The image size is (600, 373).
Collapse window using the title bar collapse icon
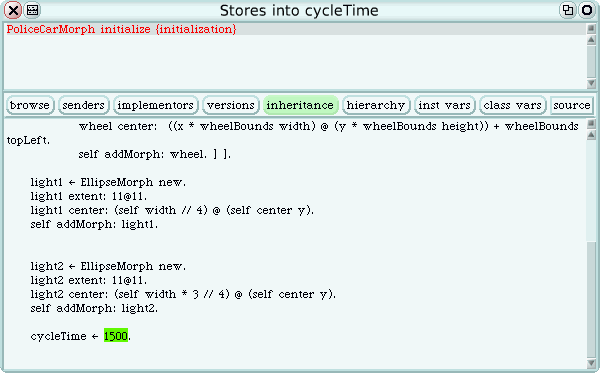pyautogui.click(x=587, y=10)
